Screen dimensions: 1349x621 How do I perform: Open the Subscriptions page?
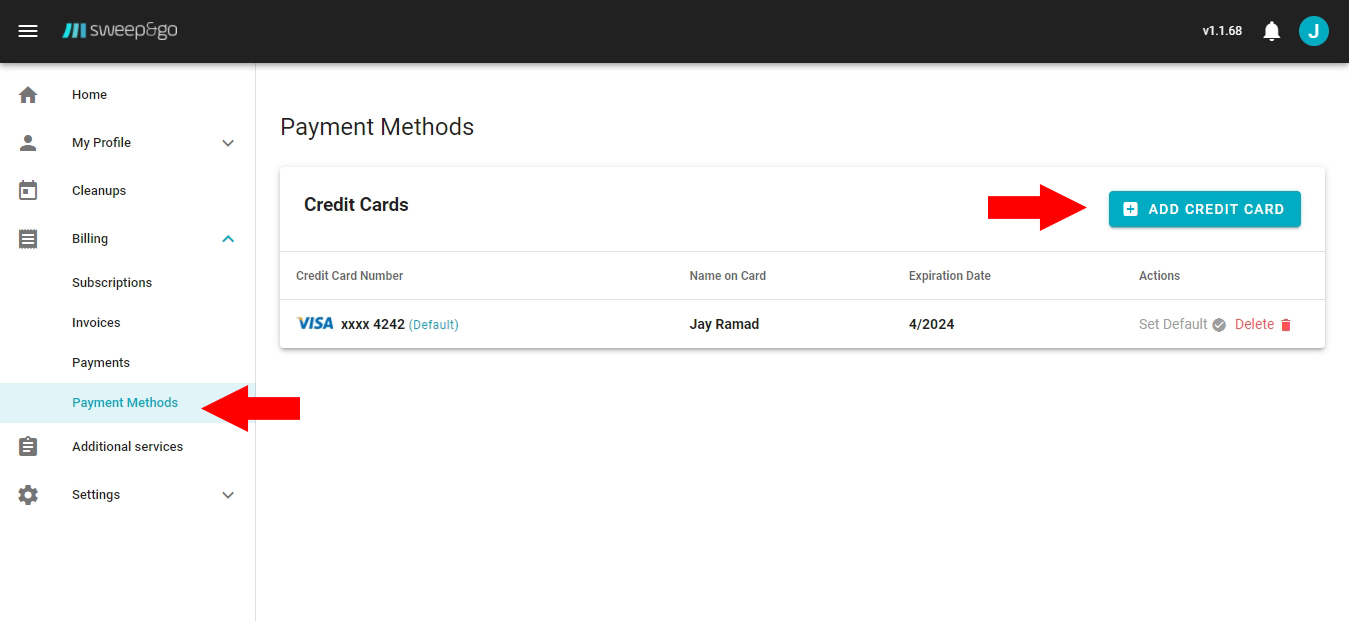coord(112,282)
